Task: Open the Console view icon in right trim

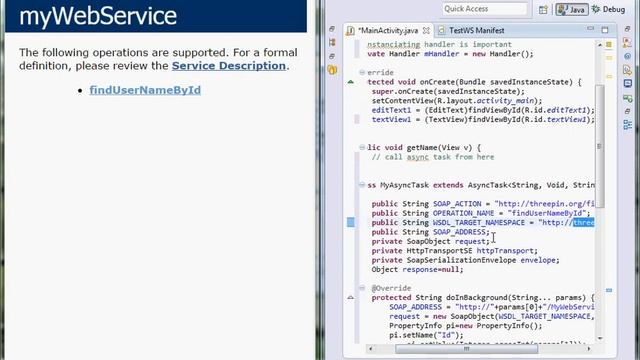Action: 627,84
